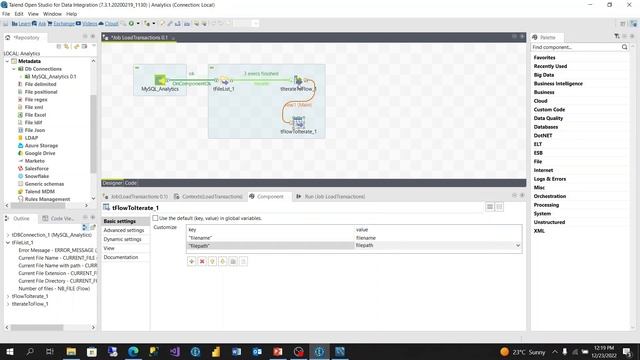Open the Run toolbar dropdown arrow
640x360 pixels.
coord(138,24)
